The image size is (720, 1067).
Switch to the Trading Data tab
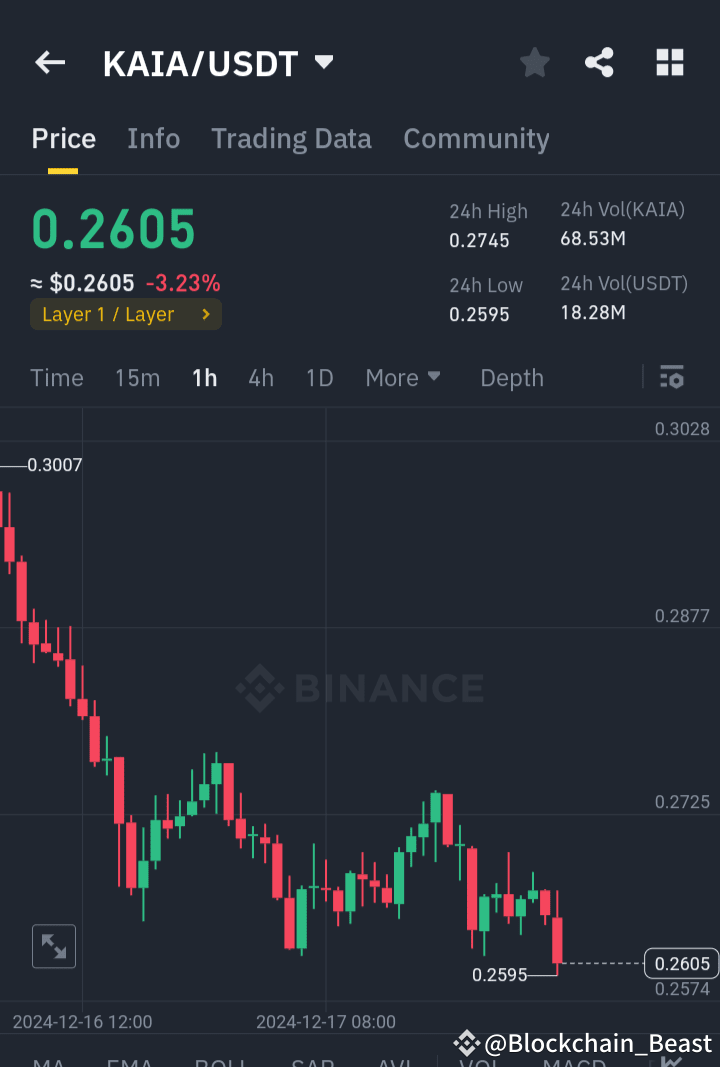291,138
